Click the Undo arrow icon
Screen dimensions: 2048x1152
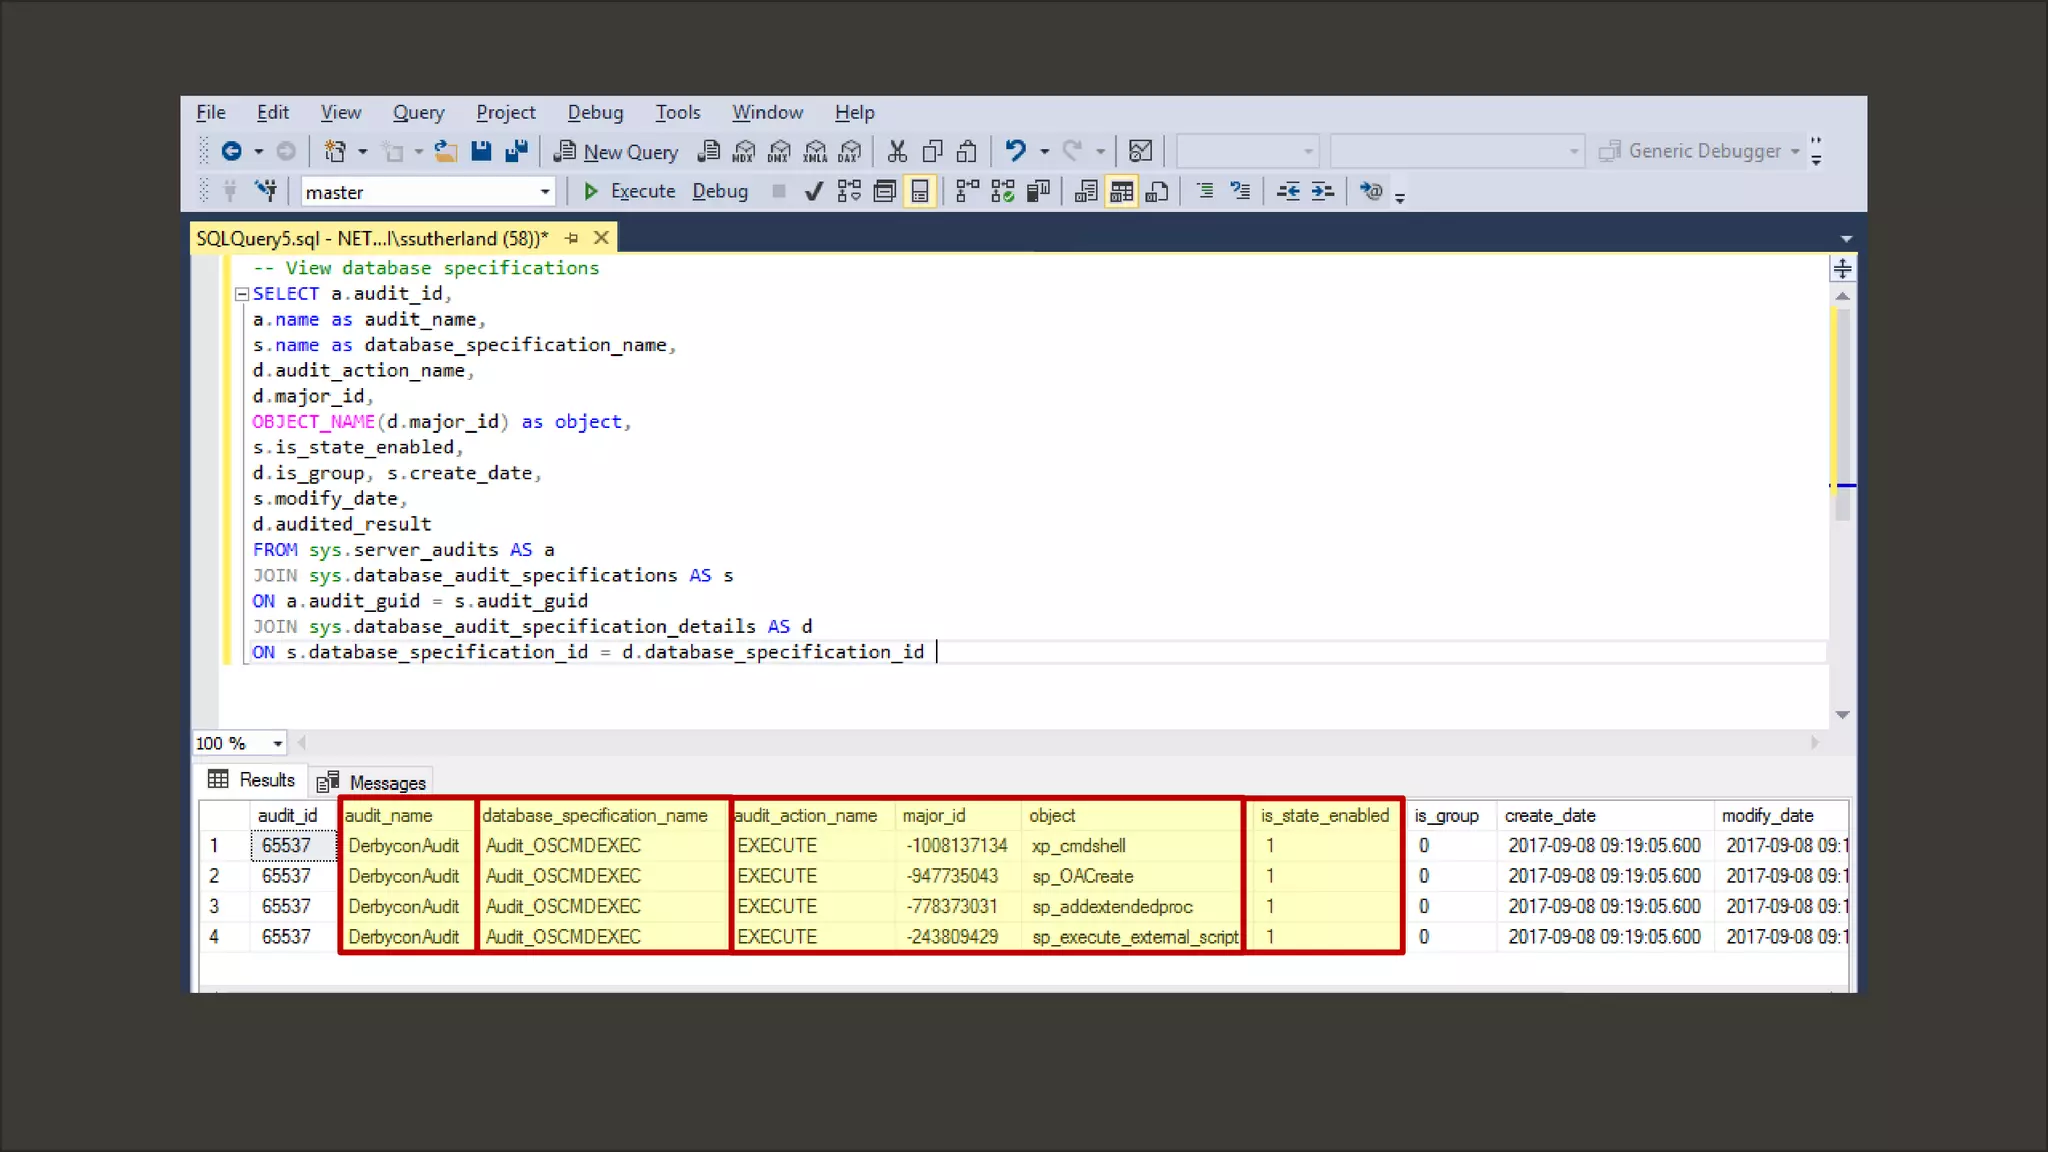[x=1015, y=151]
